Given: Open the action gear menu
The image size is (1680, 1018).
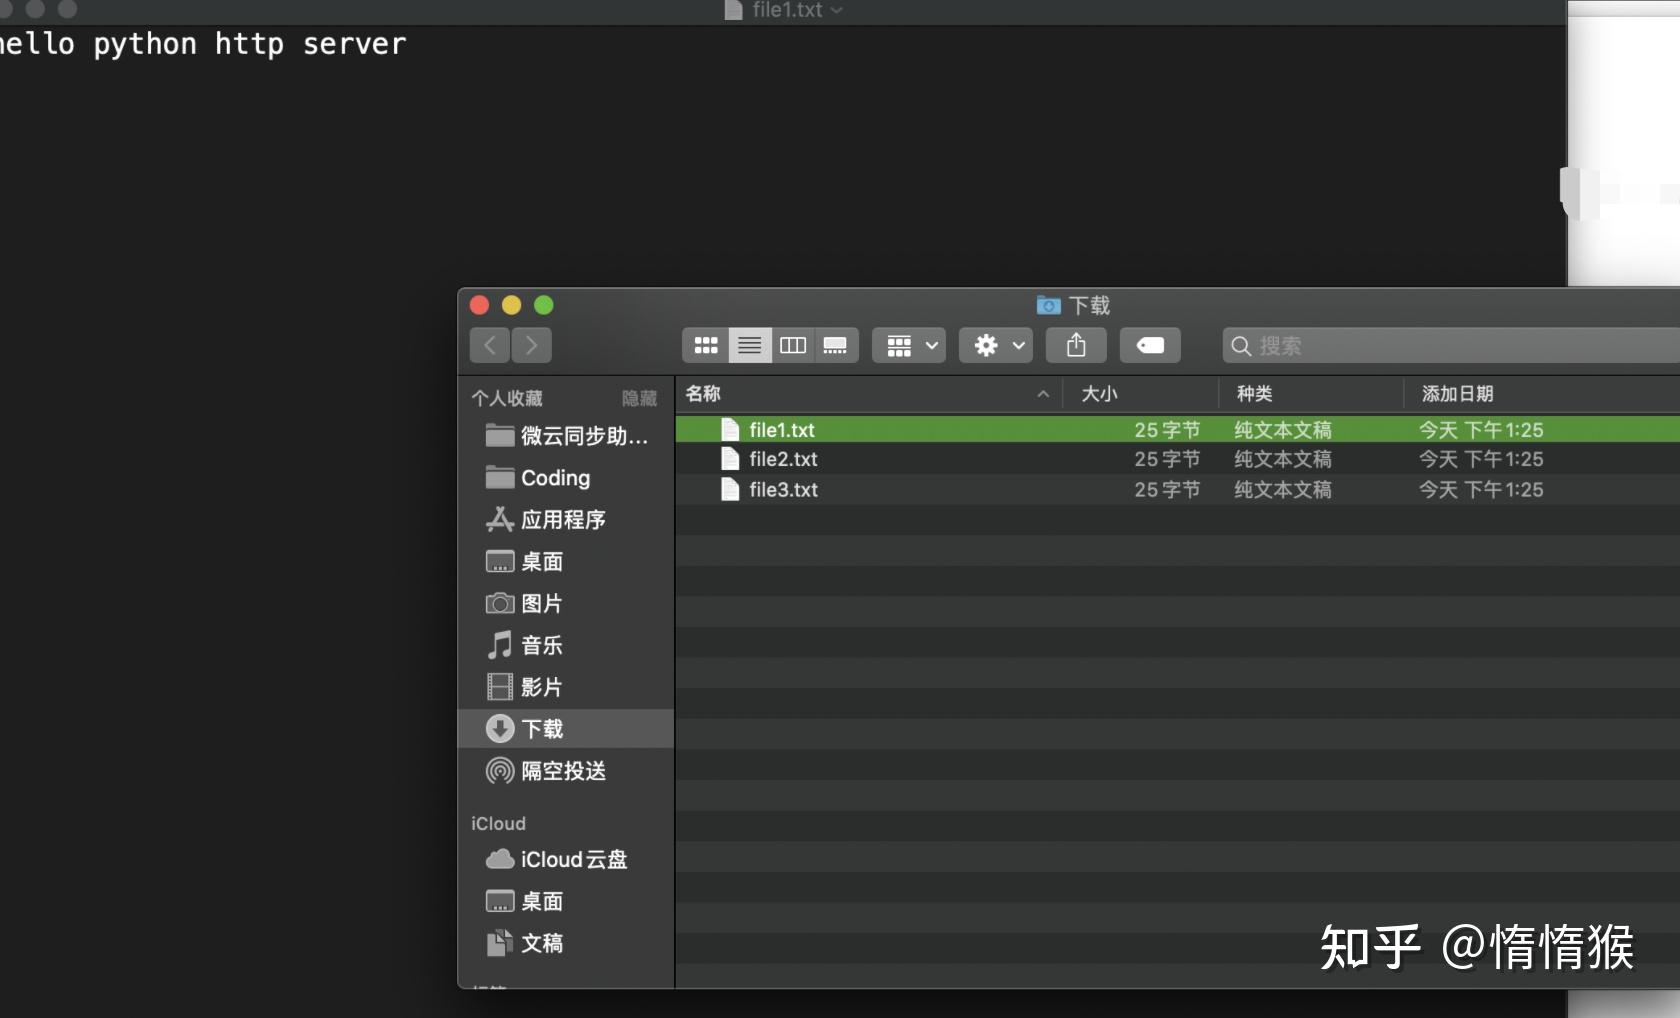Looking at the screenshot, I should point(994,345).
